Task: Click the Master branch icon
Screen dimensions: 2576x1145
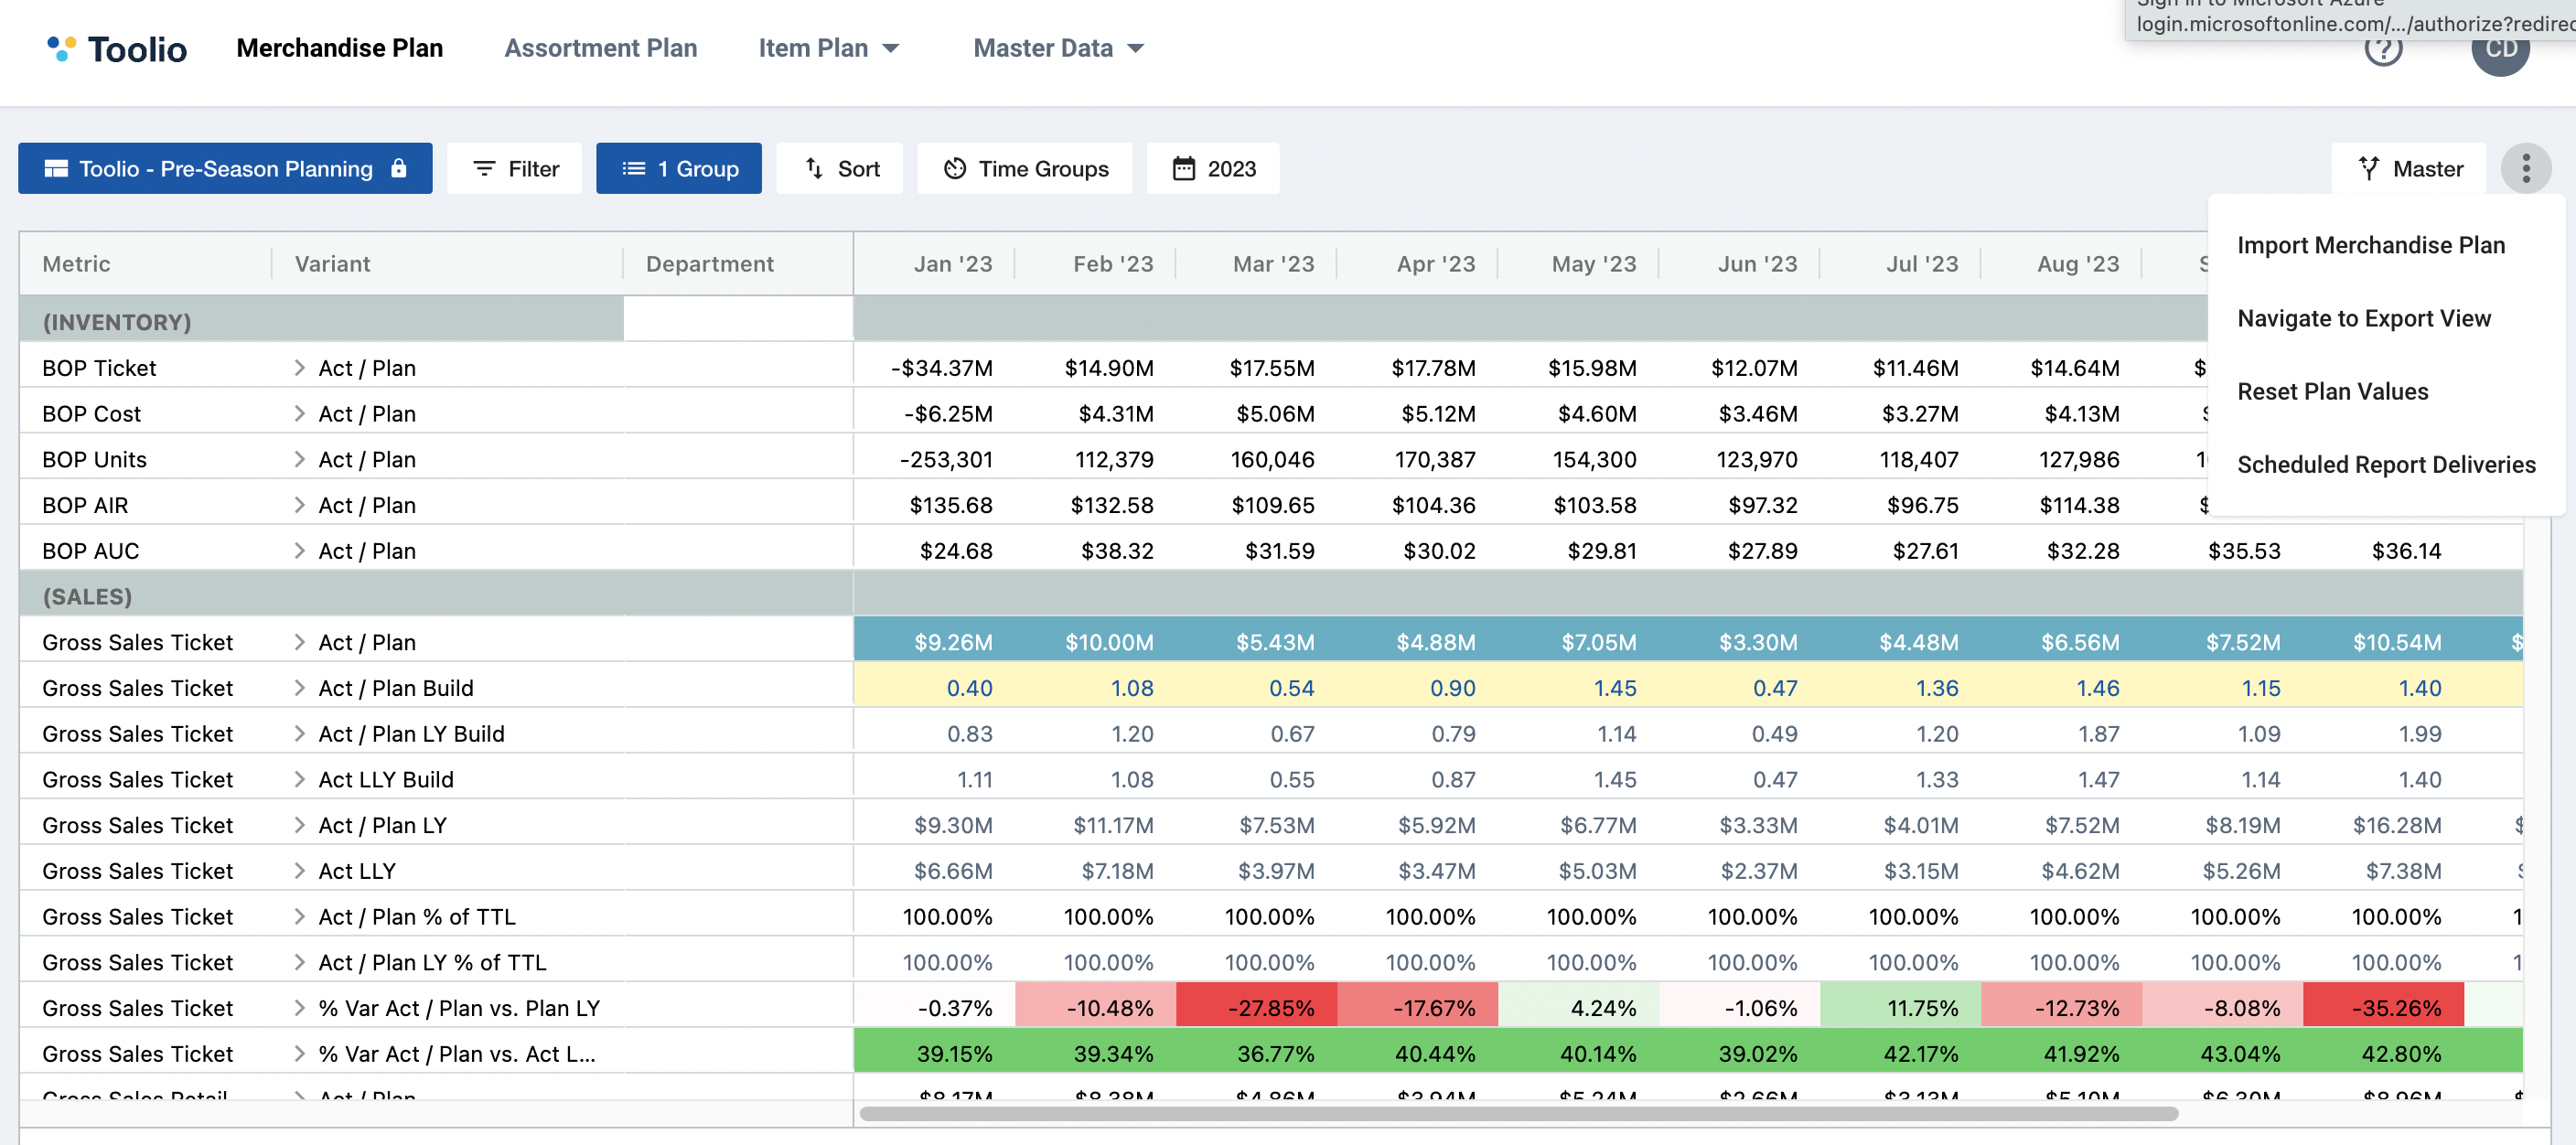Action: 2369,169
